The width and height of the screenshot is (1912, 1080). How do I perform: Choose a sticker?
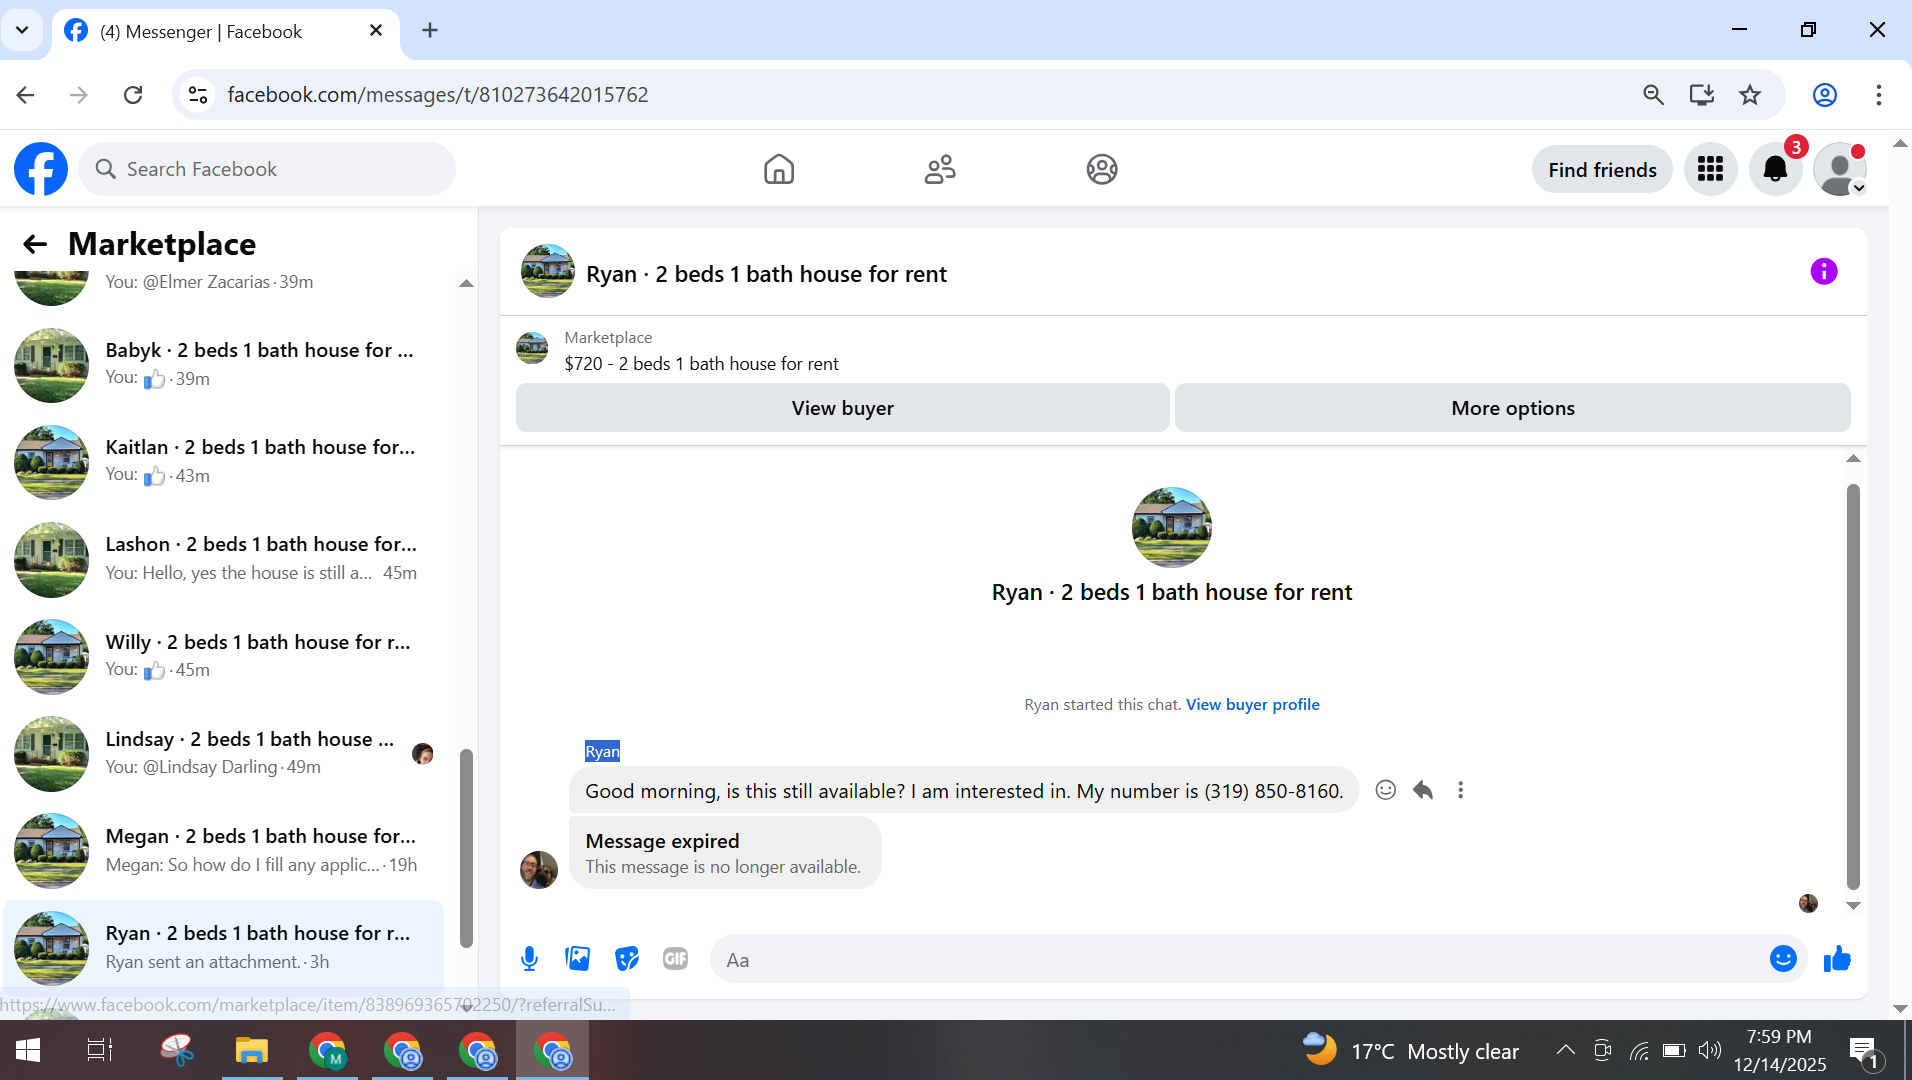[627, 959]
